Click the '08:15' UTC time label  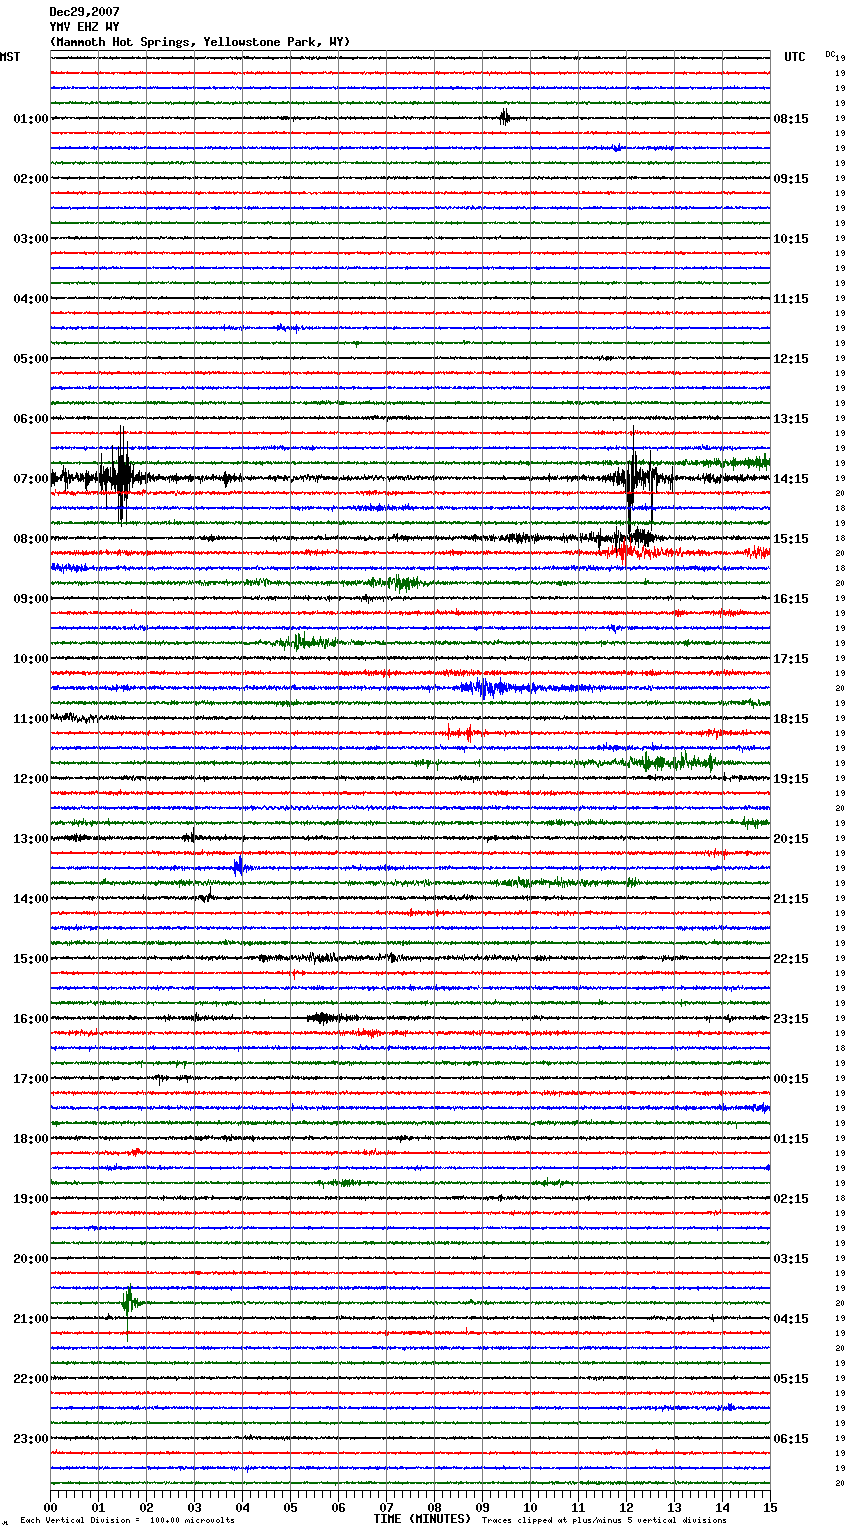click(x=791, y=119)
